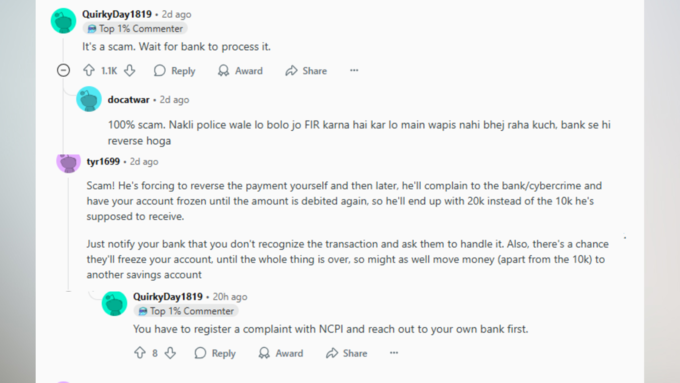This screenshot has height=383, width=680.
Task: Open QuirkyDay1819 link on the 20h reply
Action: tap(168, 297)
